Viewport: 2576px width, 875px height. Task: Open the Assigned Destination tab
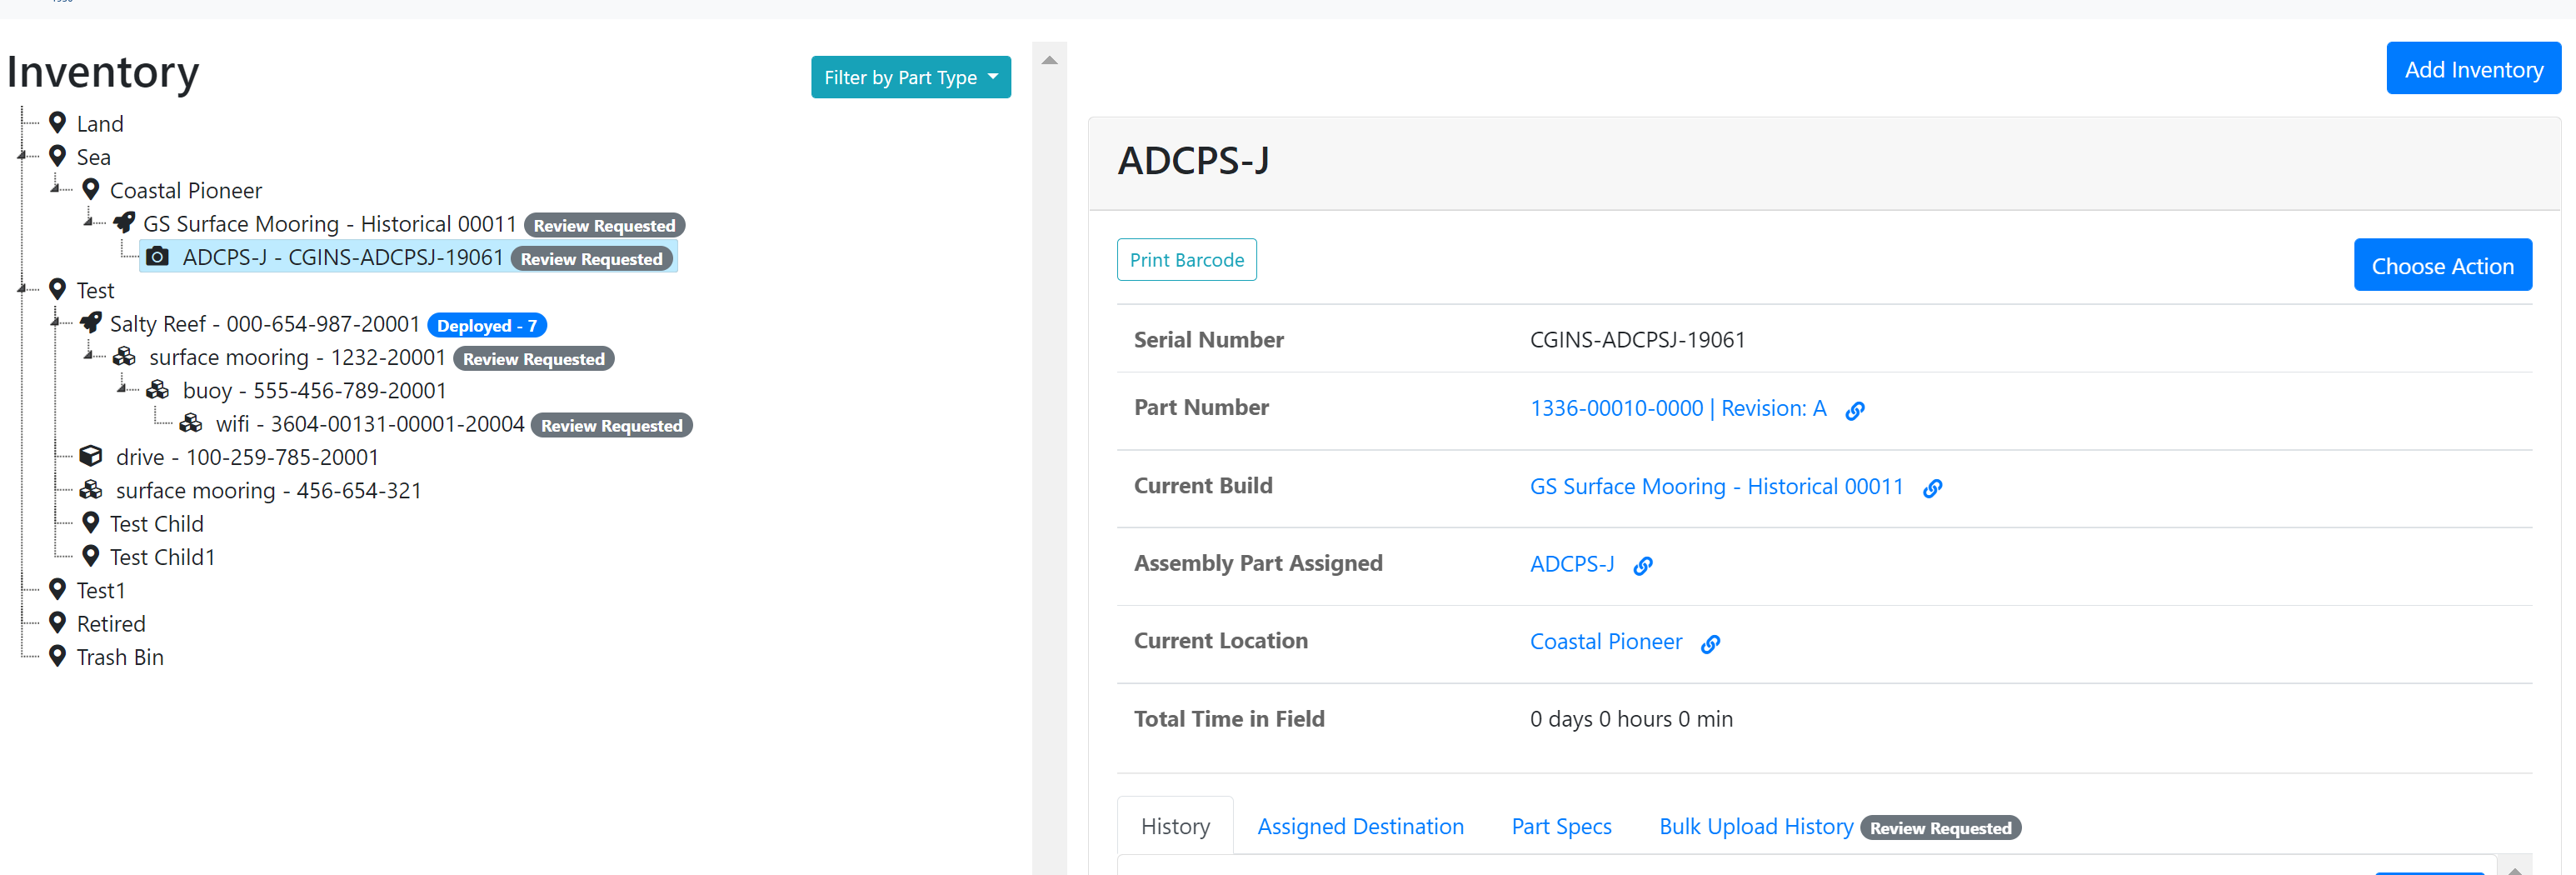1360,826
